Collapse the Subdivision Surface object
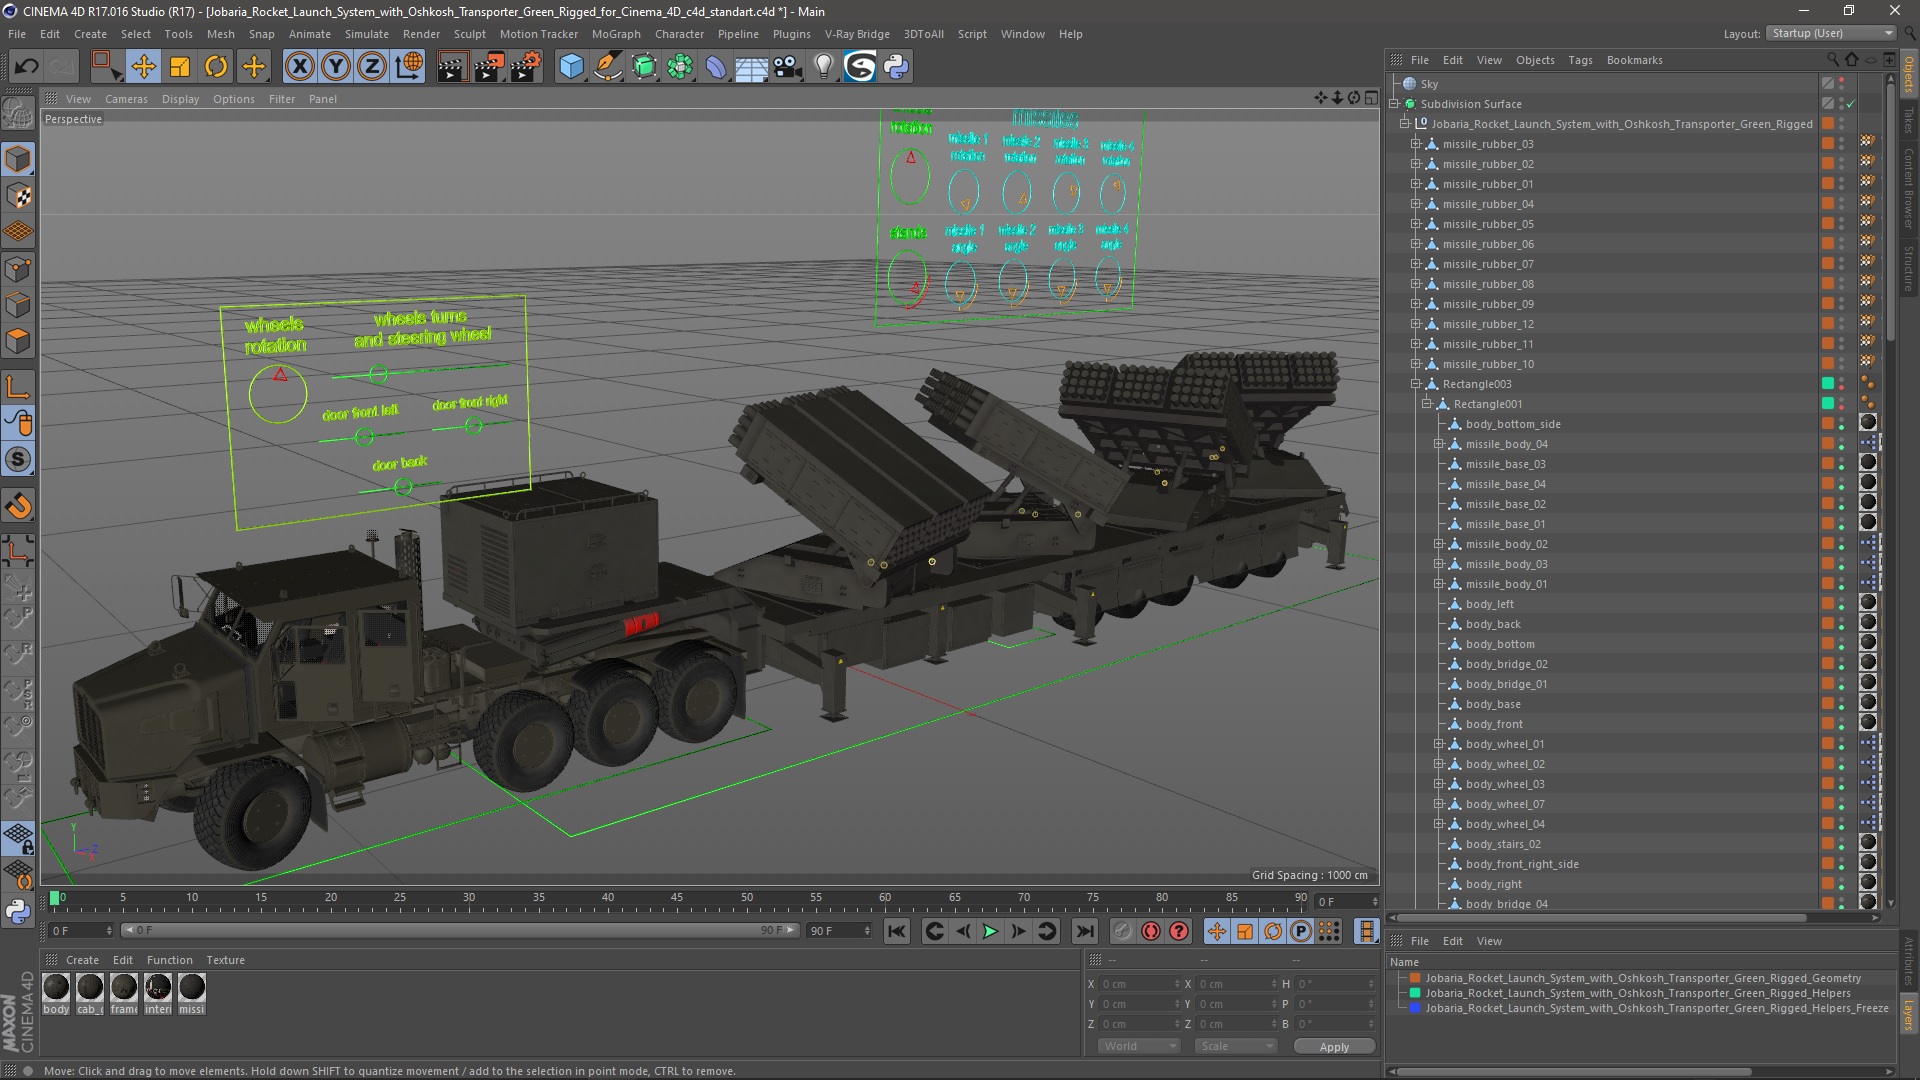The image size is (1920, 1080). pos(1394,104)
